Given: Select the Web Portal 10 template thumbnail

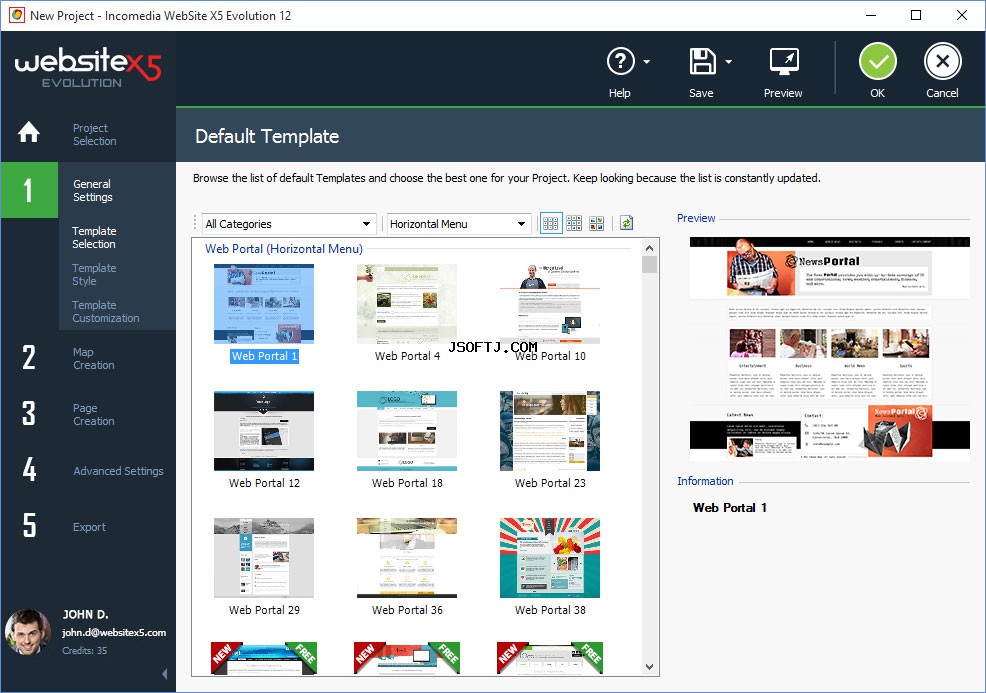Looking at the screenshot, I should click(x=550, y=304).
